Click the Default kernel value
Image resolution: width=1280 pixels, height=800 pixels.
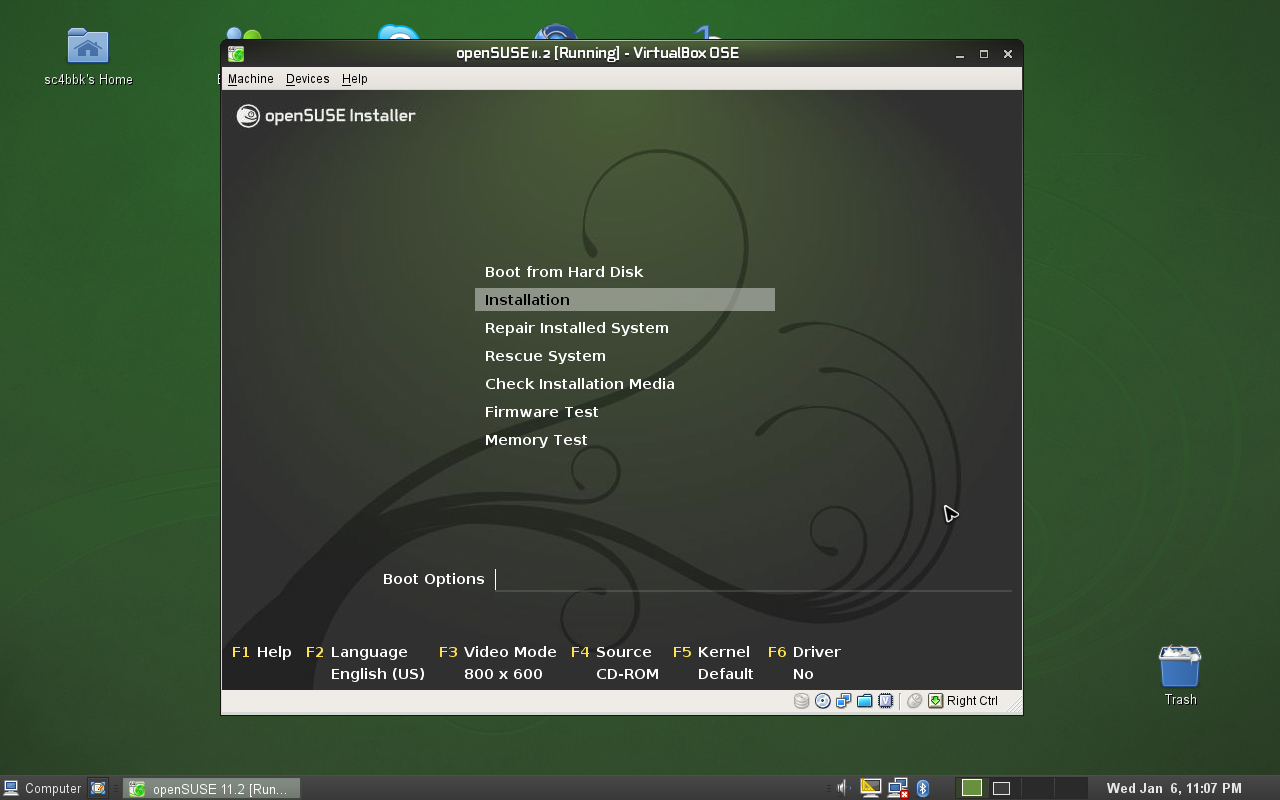point(725,674)
